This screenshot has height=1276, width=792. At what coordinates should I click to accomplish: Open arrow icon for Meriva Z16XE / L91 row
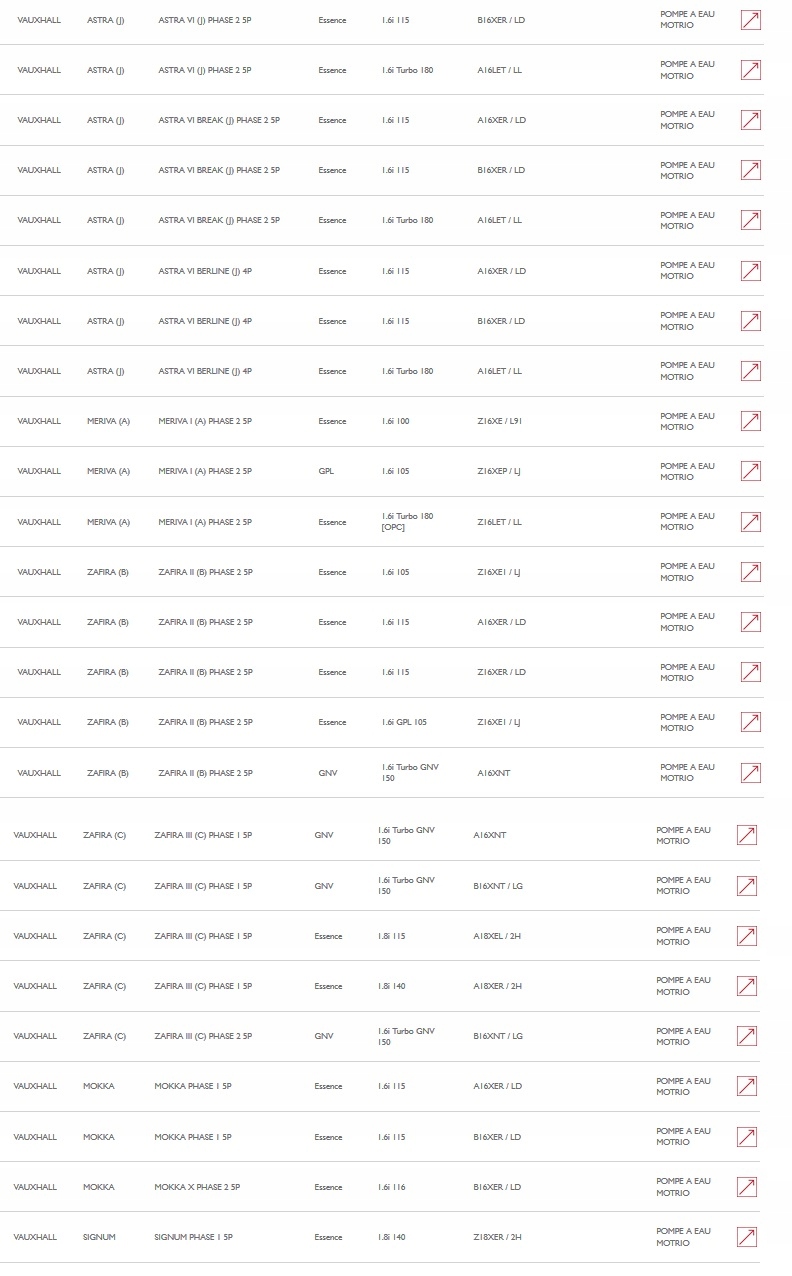point(750,421)
